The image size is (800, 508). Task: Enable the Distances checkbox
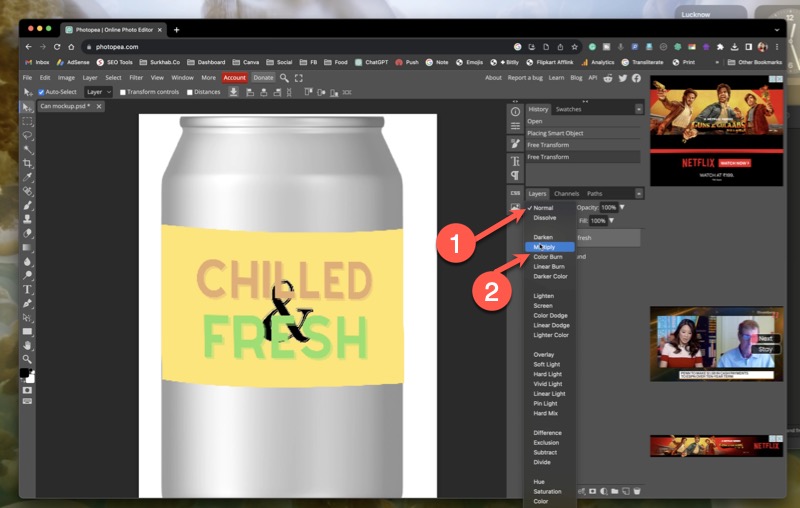tap(190, 92)
